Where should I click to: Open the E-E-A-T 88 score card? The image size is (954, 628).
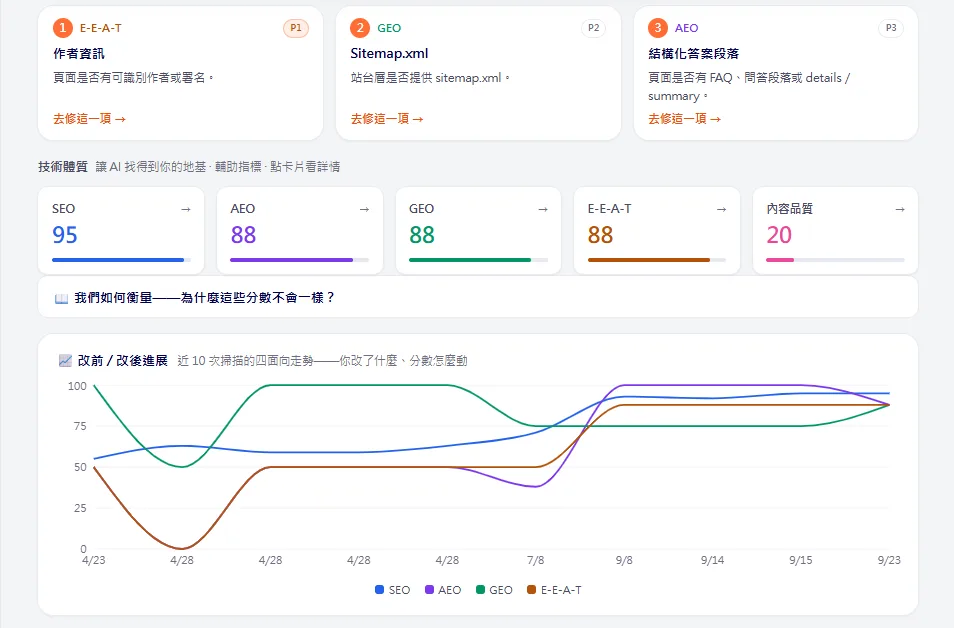(656, 231)
